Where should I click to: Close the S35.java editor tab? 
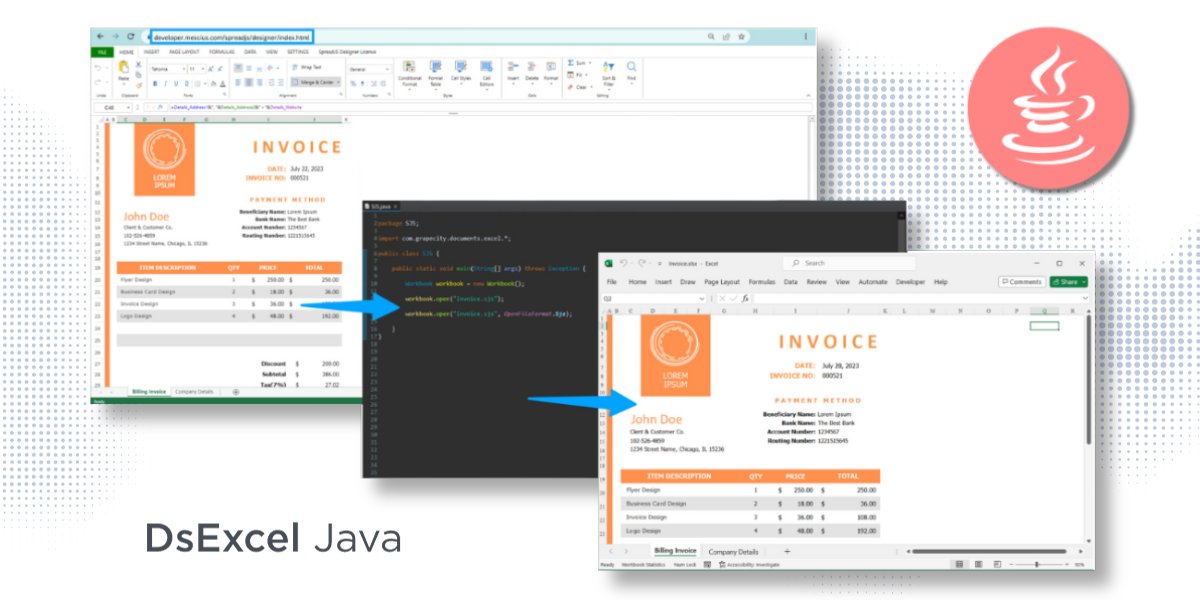396,205
